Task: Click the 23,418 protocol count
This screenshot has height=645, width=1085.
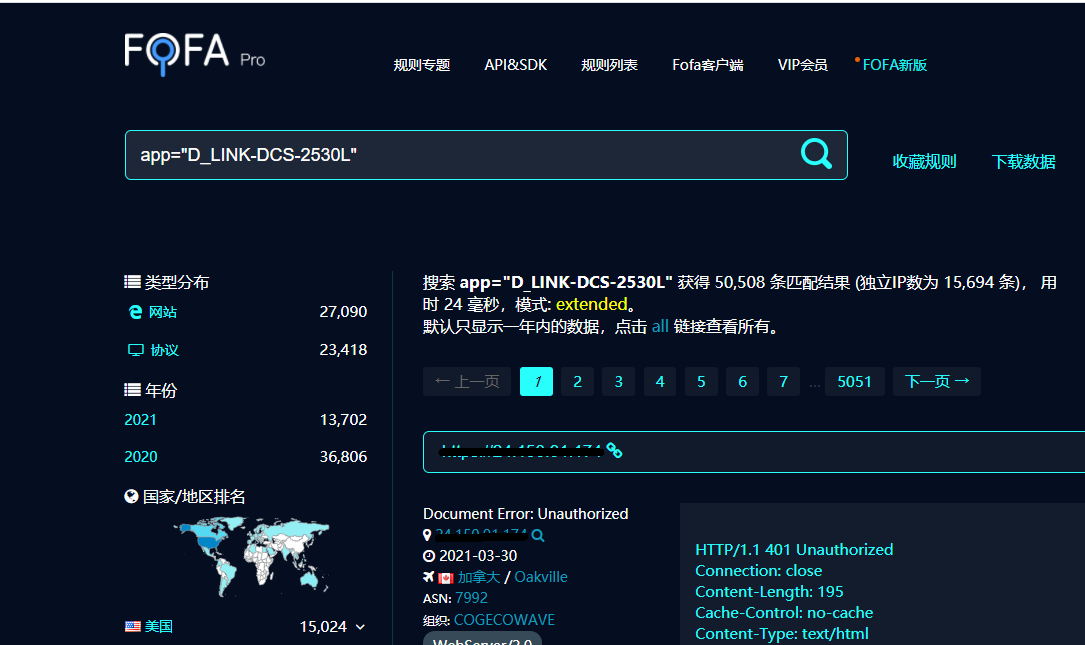Action: pyautogui.click(x=343, y=350)
